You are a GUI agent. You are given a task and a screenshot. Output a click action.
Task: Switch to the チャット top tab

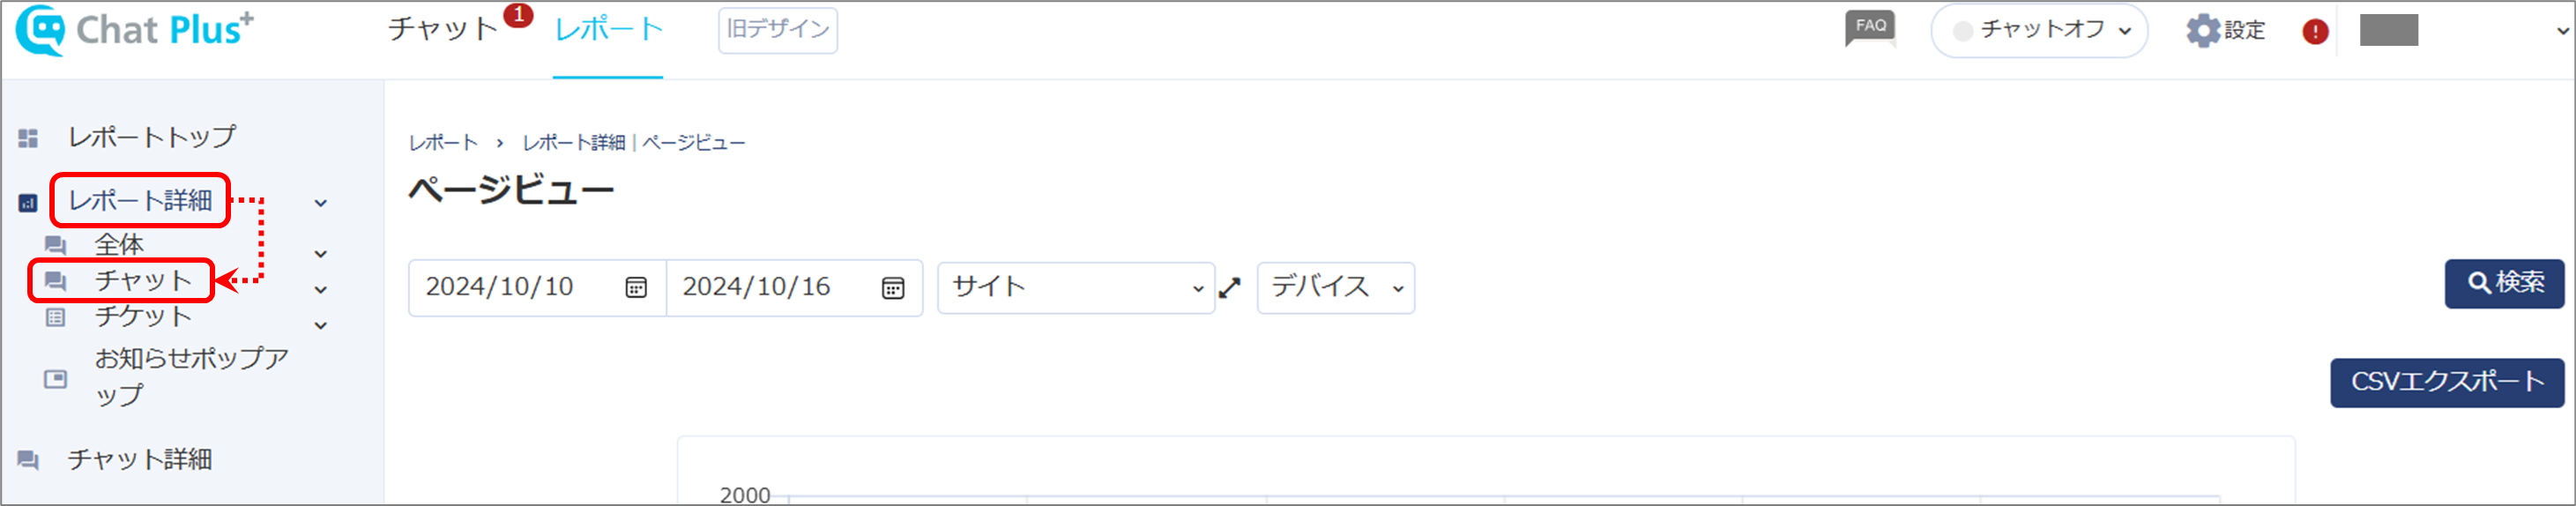pos(443,29)
